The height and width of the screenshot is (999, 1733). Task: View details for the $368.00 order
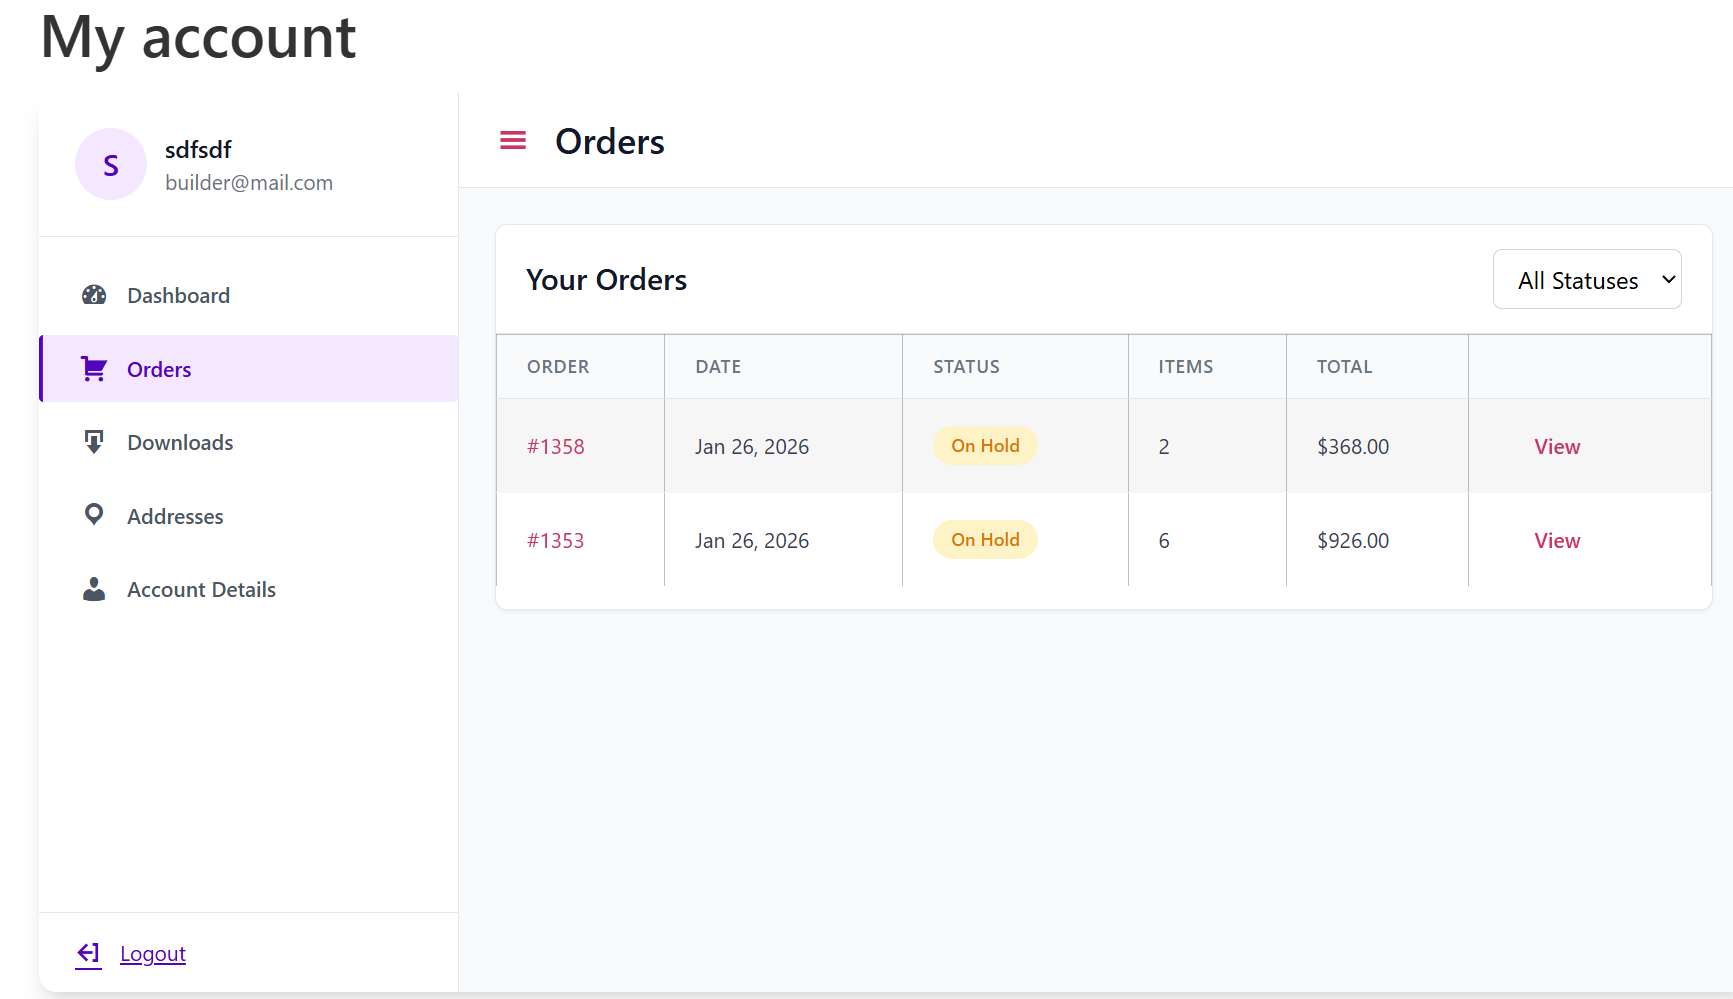[1557, 447]
